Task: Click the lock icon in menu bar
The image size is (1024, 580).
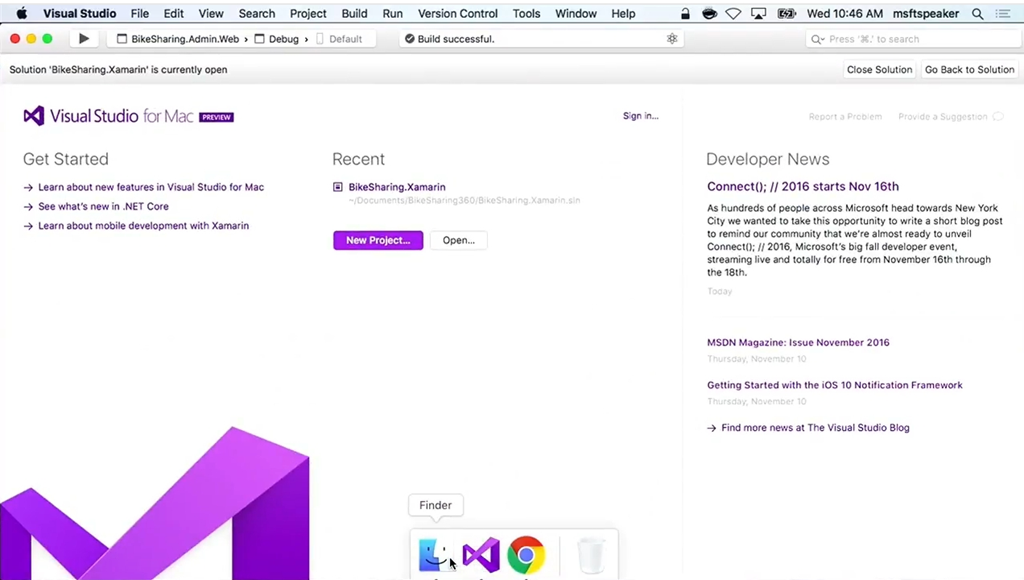Action: 685,13
